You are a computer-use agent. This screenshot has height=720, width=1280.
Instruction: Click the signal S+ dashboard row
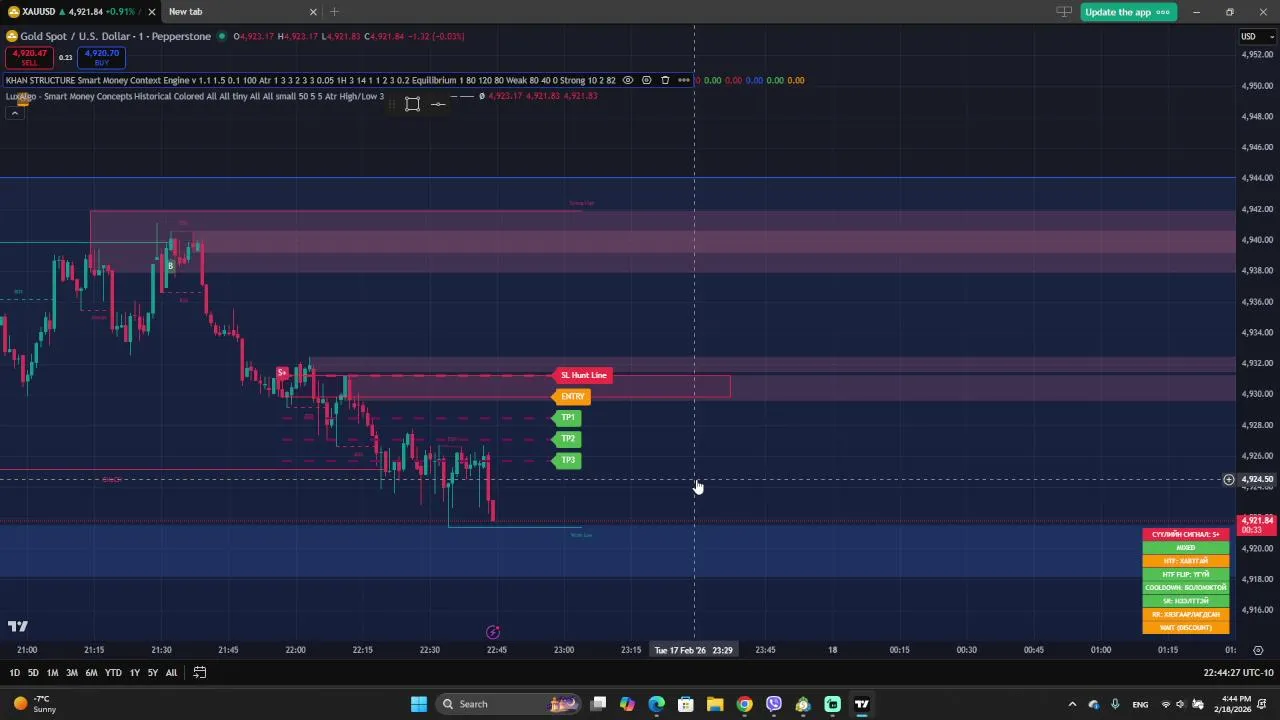point(1186,534)
